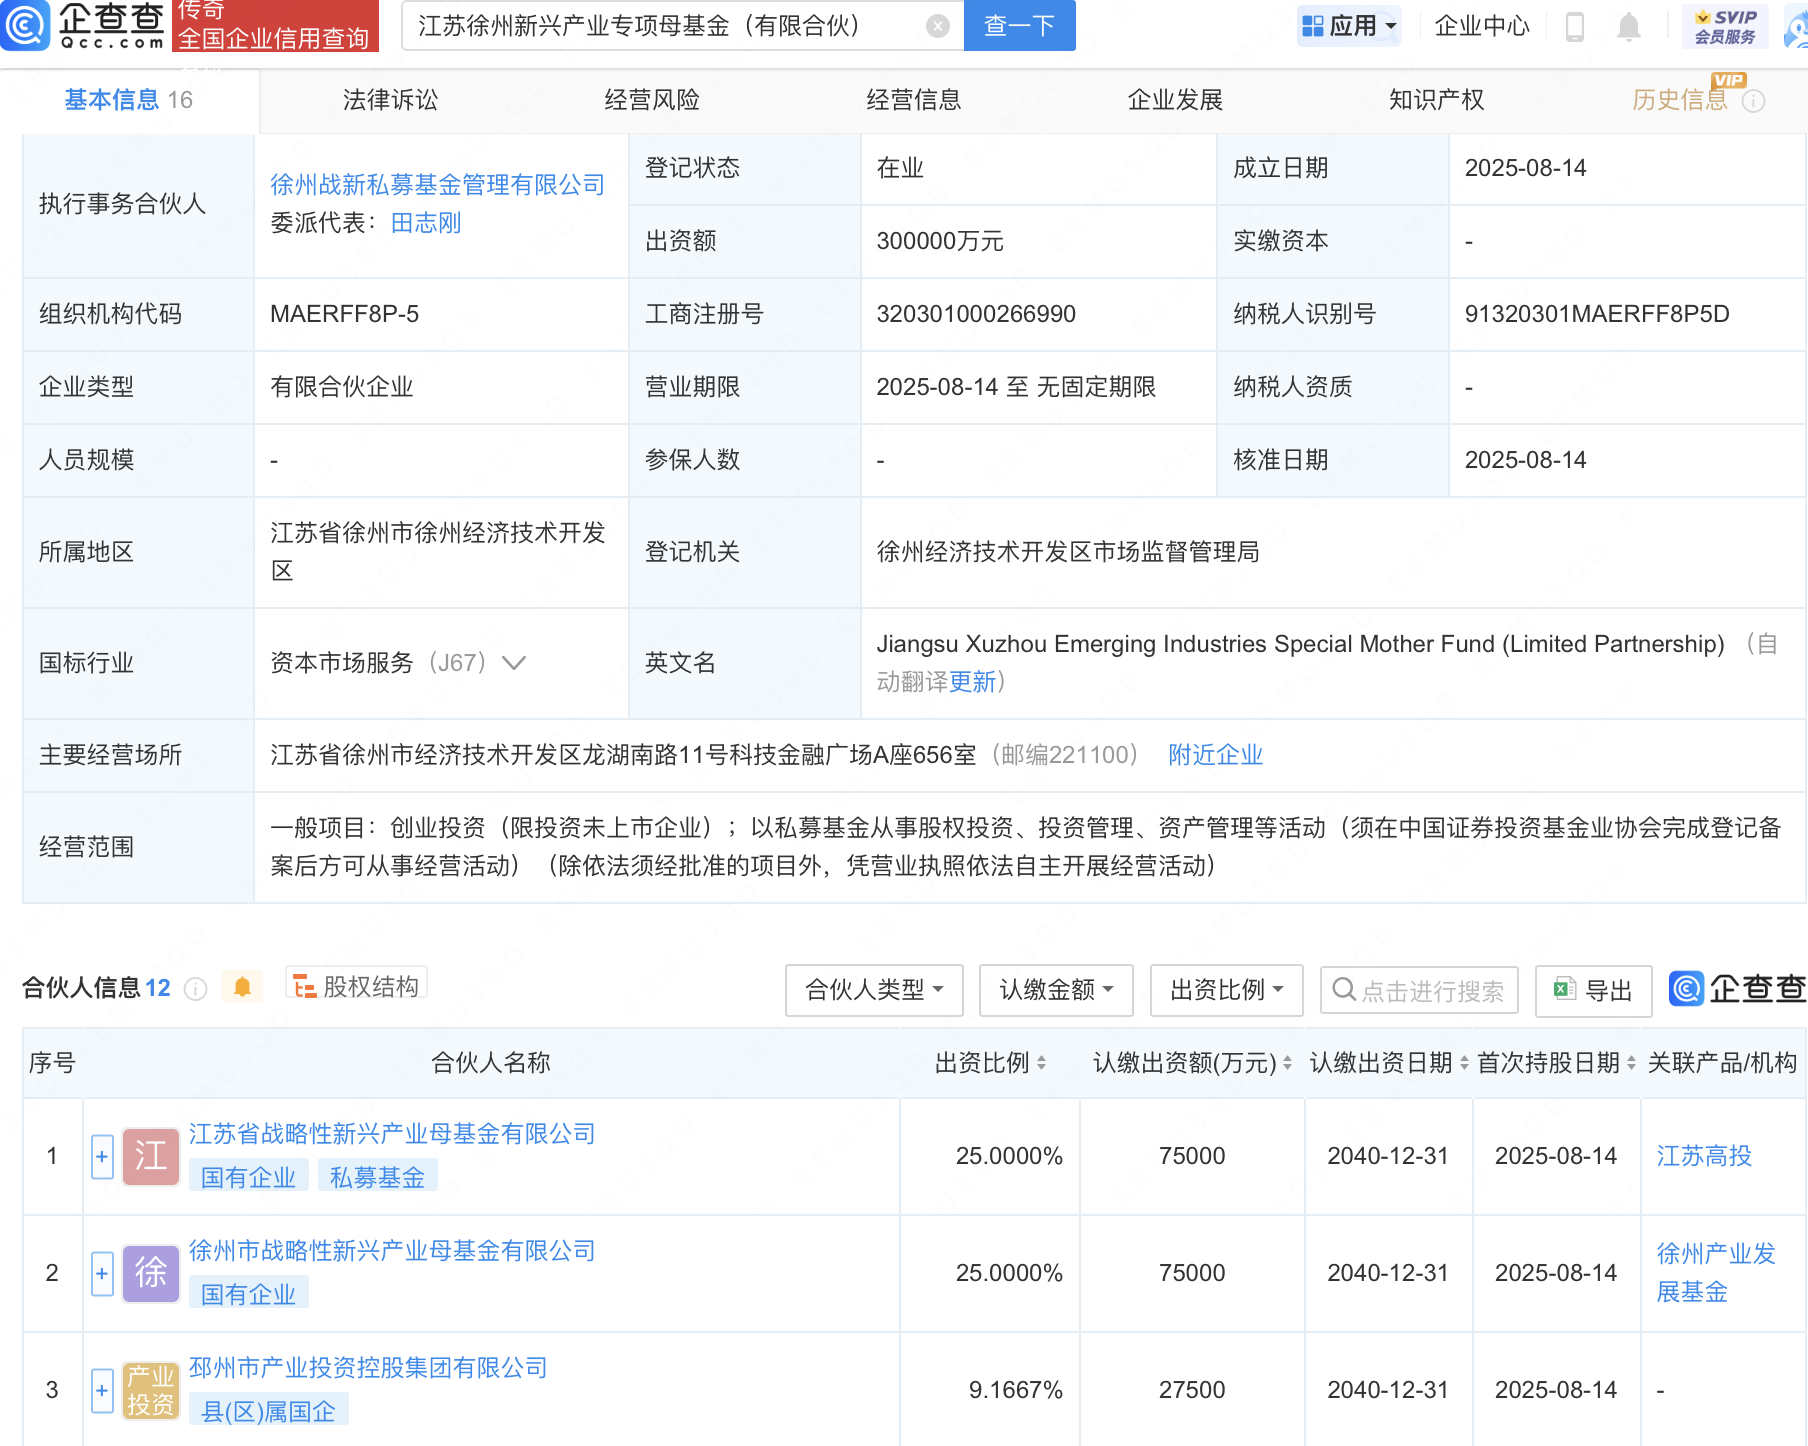Sort by 认缴出资额 column arrows

click(x=1287, y=1063)
